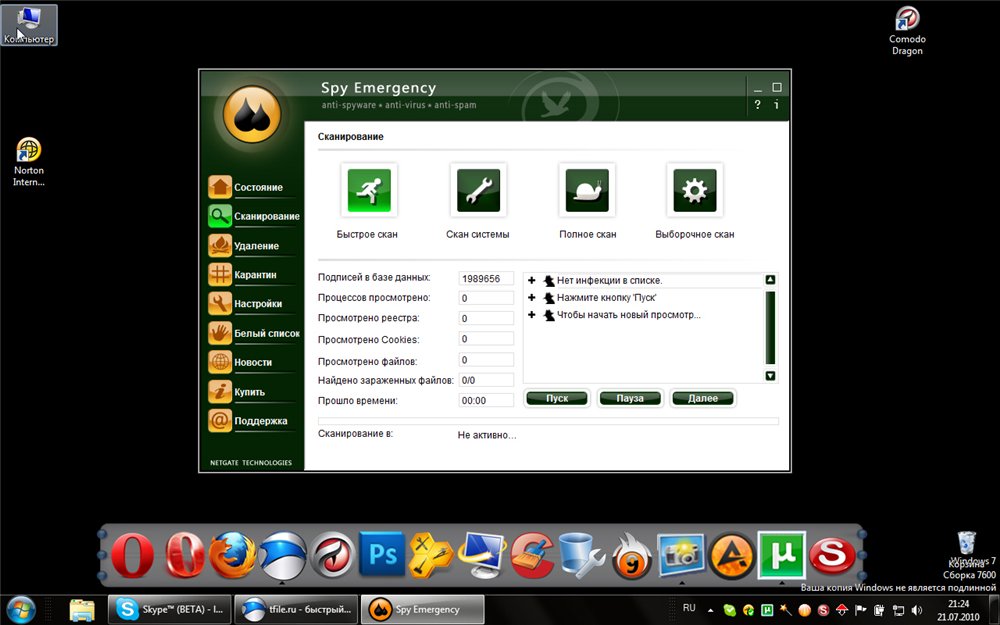Viewport: 1000px width, 625px height.
Task: Select the Корзина recycle bin desktop icon
Action: click(x=966, y=550)
